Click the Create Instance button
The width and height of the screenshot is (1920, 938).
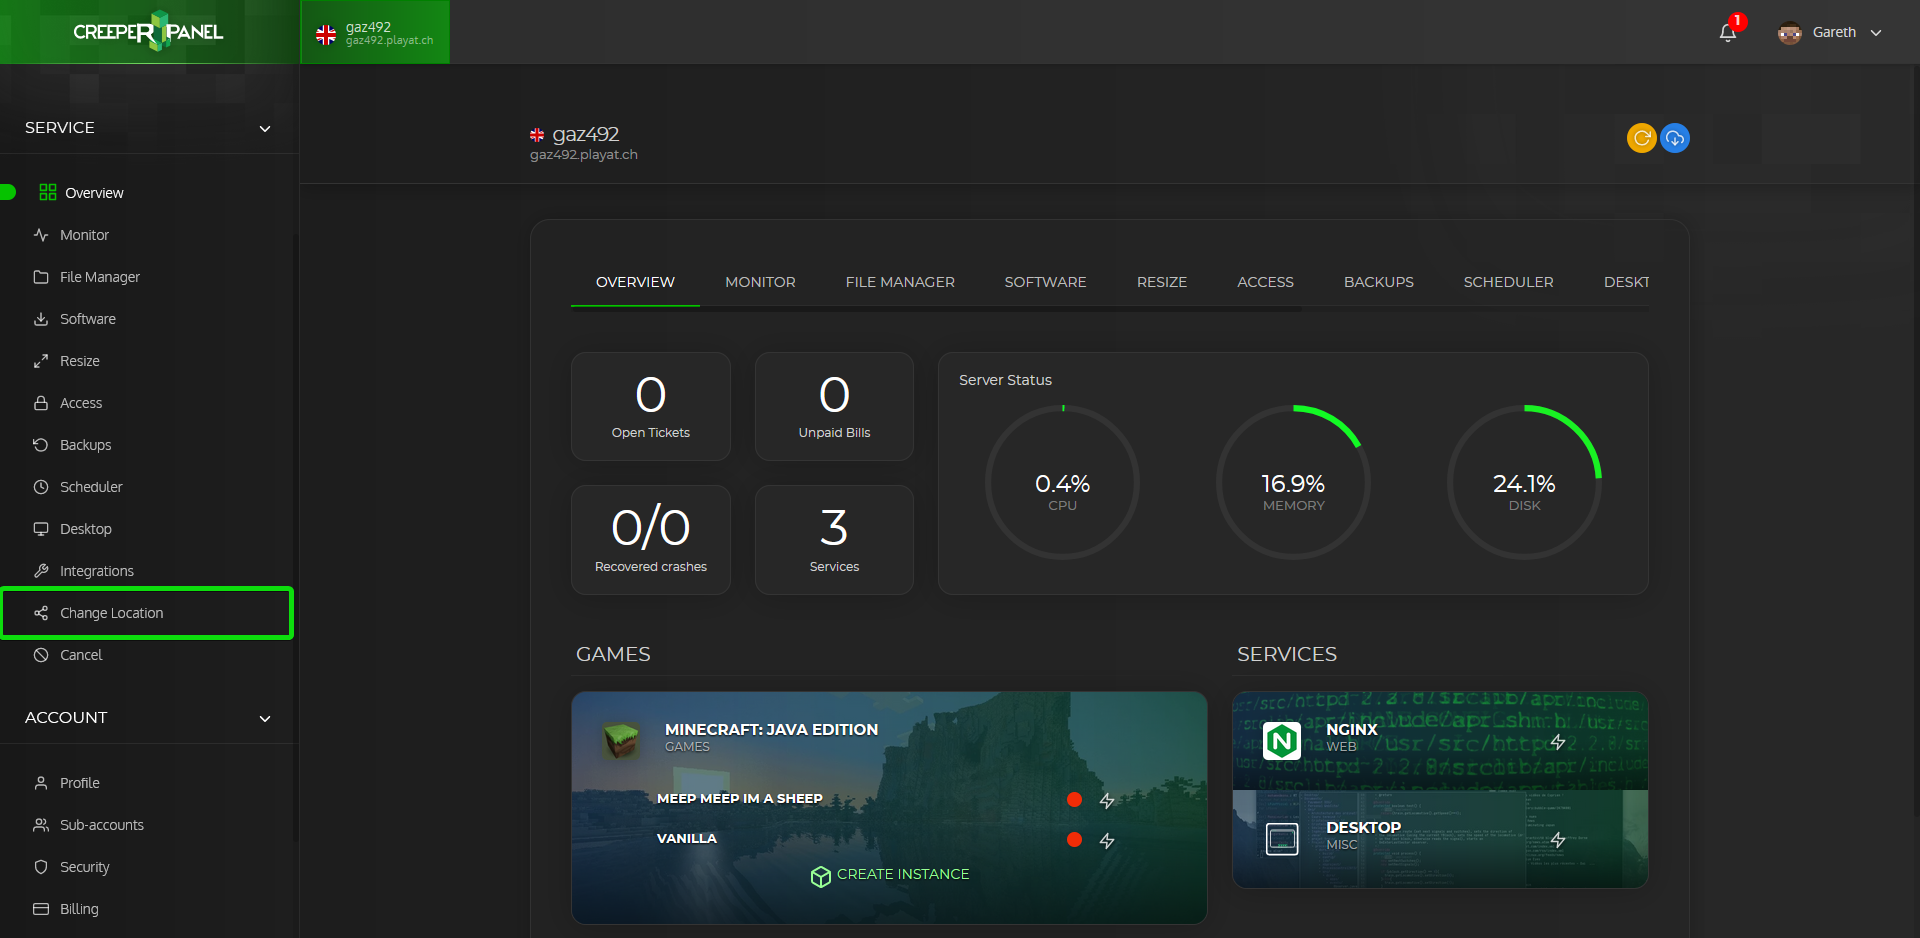click(889, 875)
